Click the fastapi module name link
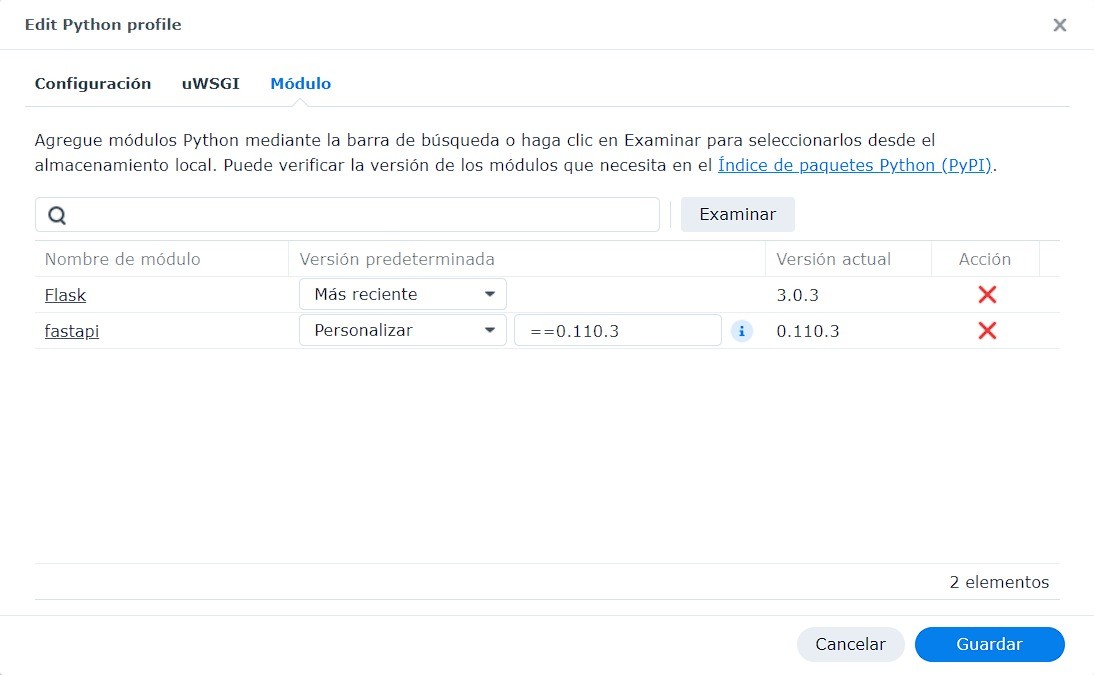This screenshot has height=675, width=1094. coord(71,331)
